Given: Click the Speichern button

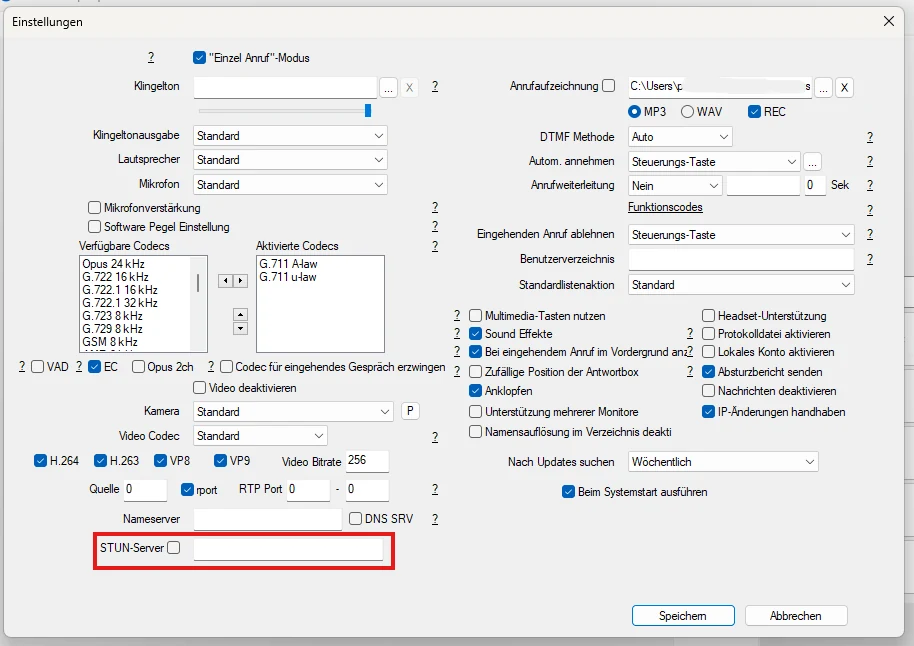Looking at the screenshot, I should 683,616.
